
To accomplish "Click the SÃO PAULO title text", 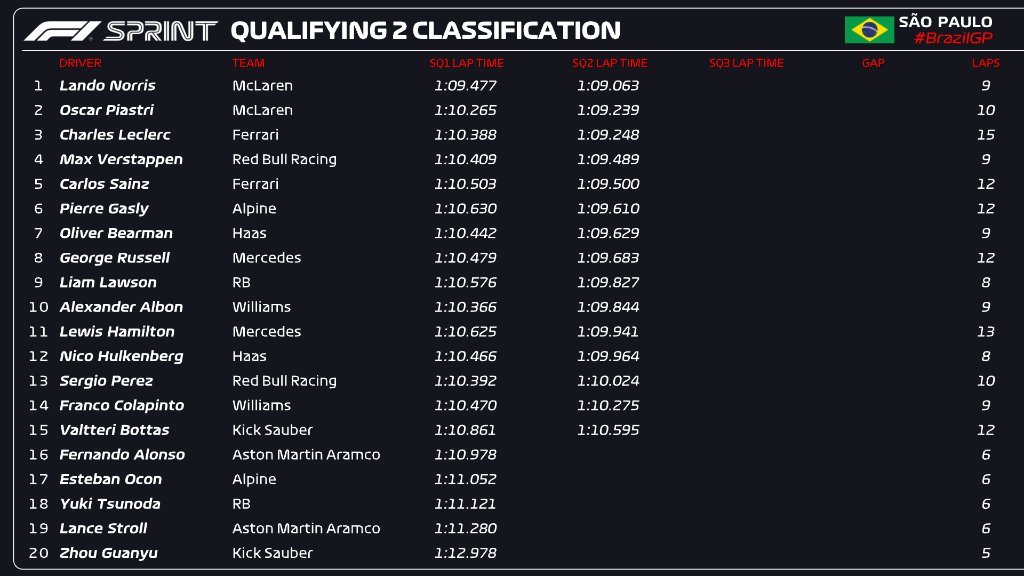I will [x=945, y=22].
